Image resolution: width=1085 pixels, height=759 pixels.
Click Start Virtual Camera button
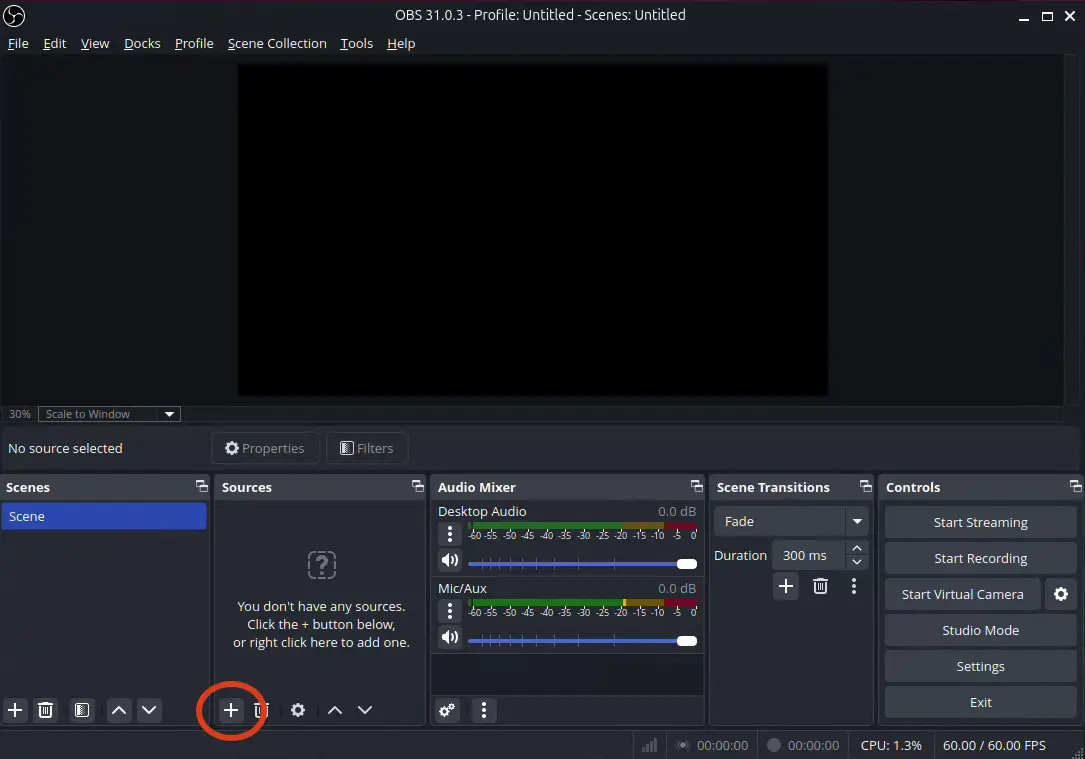point(963,594)
